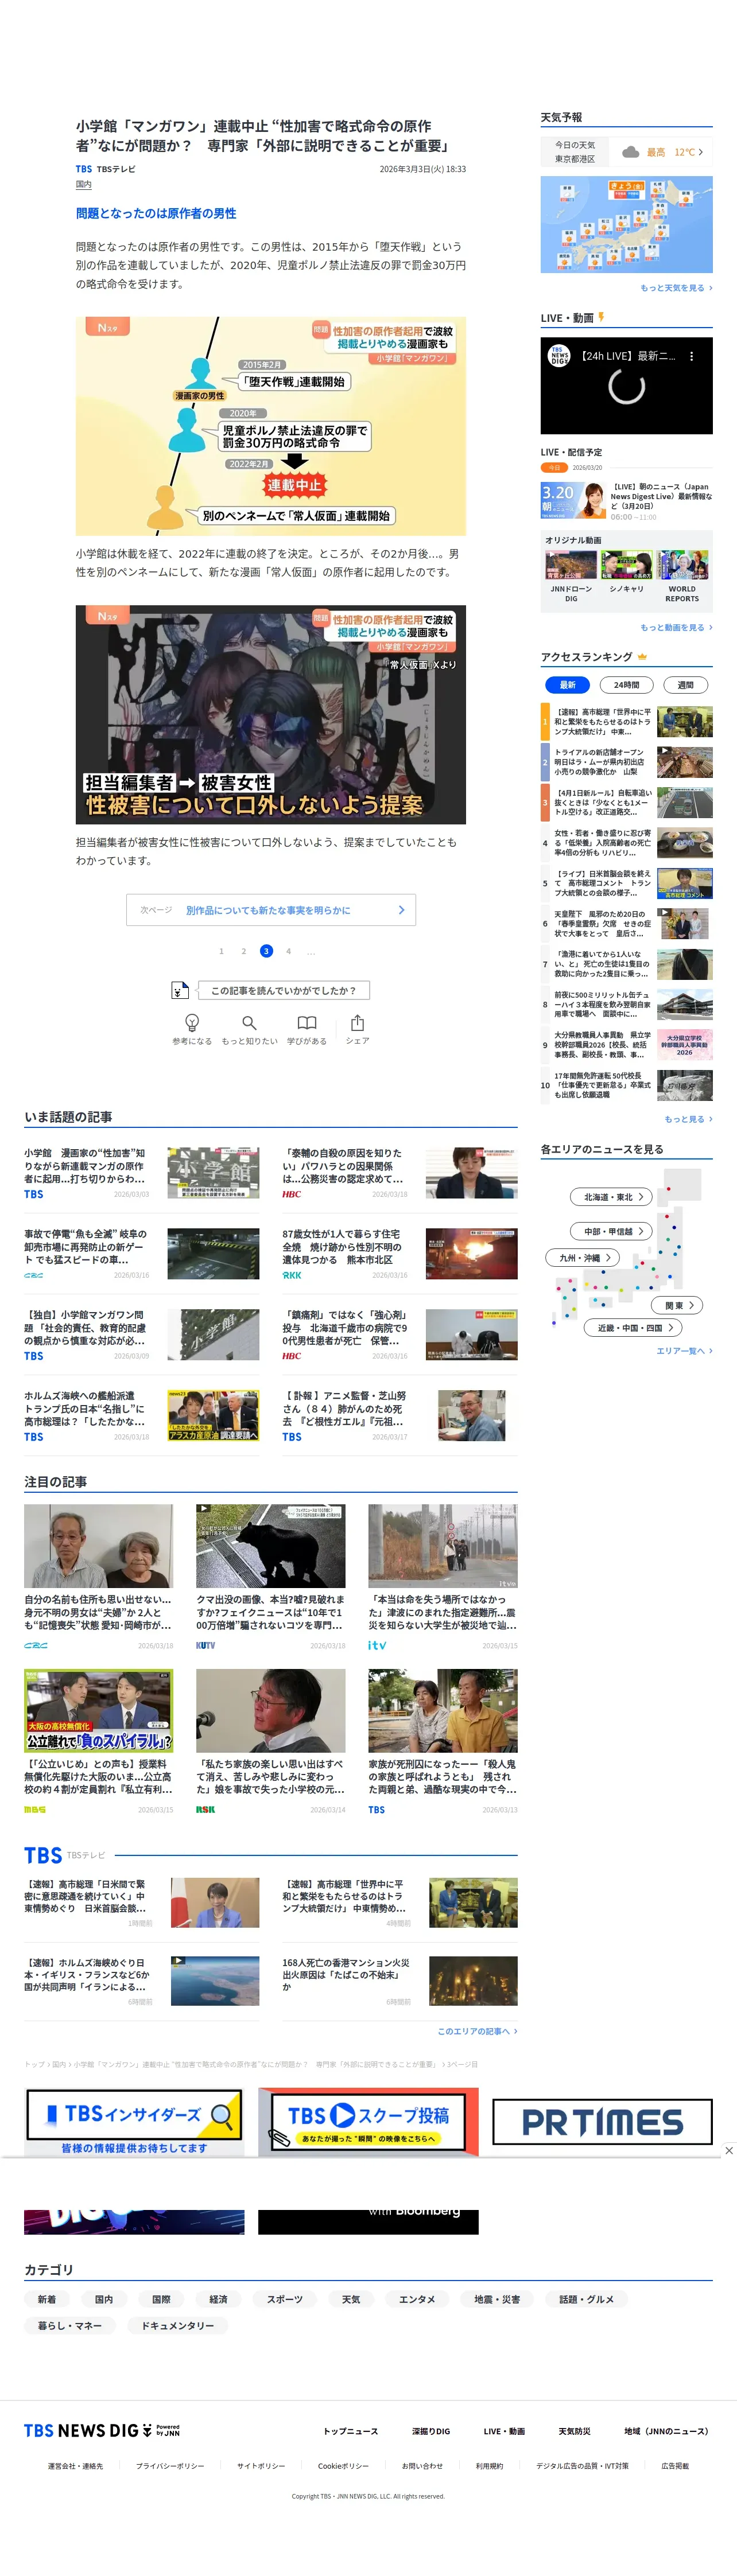The height and width of the screenshot is (2576, 737).
Task: Select the 国際 category chip
Action: click(161, 2299)
